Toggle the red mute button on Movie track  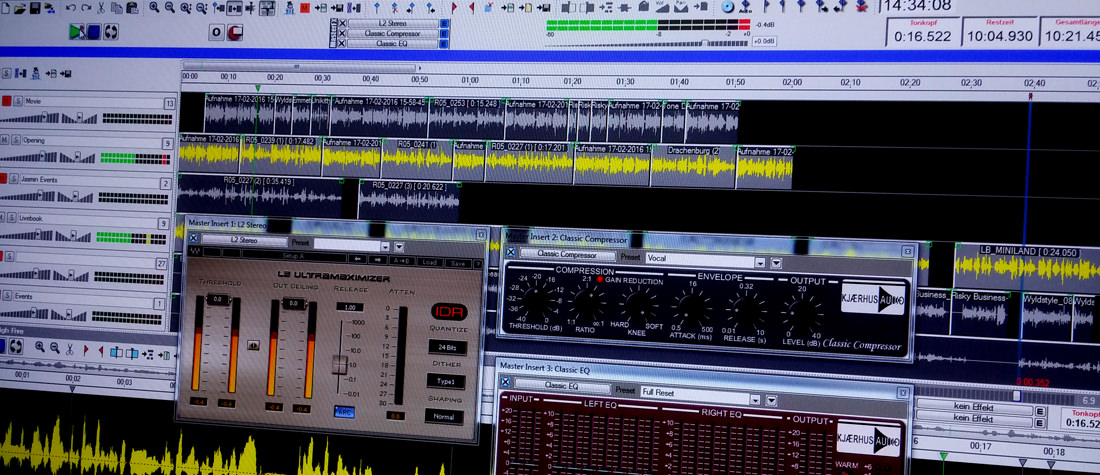(x=6, y=101)
